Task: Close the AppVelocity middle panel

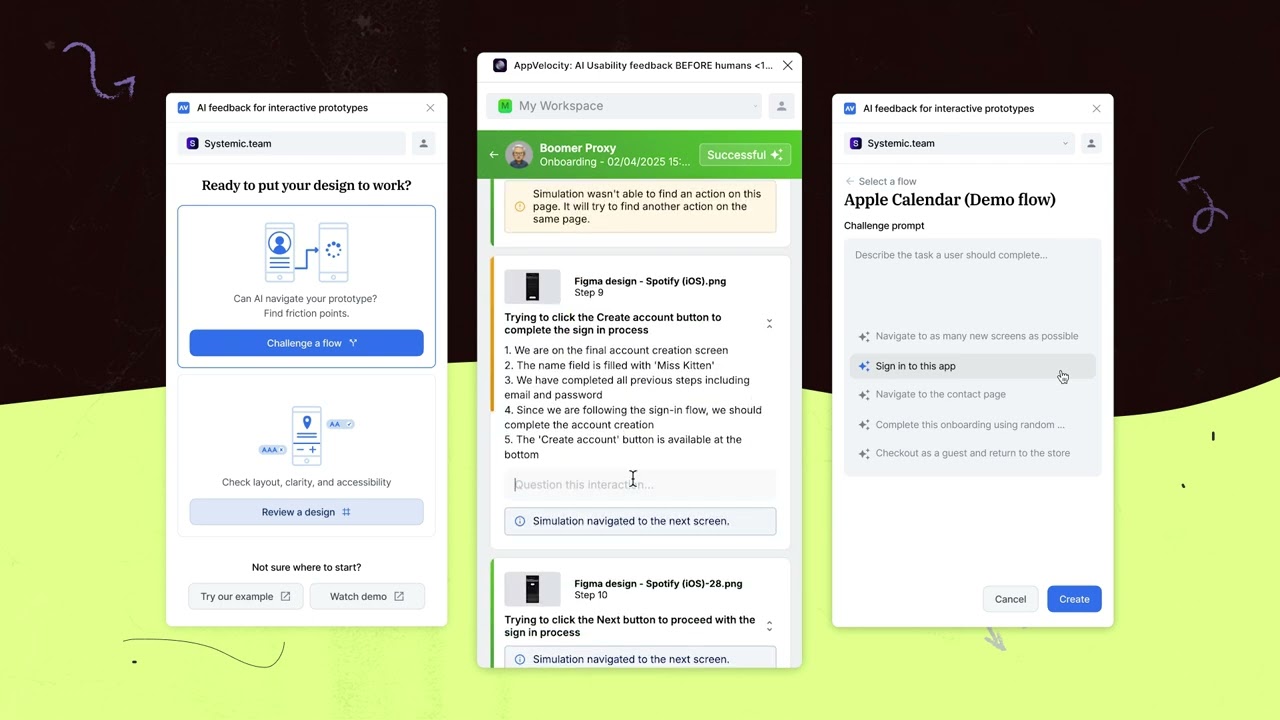Action: click(x=788, y=66)
